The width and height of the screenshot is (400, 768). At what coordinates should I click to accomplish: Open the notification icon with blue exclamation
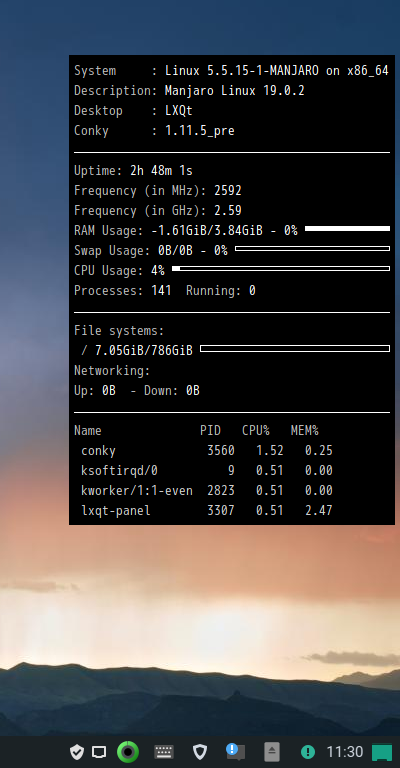pos(235,751)
